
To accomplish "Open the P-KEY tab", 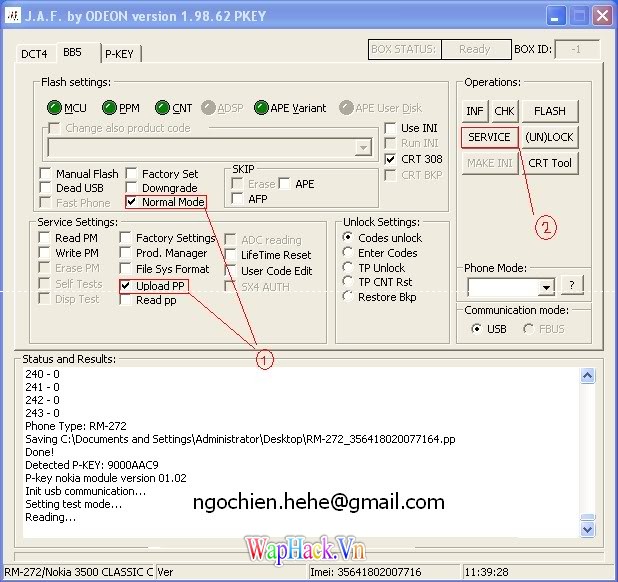I will [x=119, y=54].
